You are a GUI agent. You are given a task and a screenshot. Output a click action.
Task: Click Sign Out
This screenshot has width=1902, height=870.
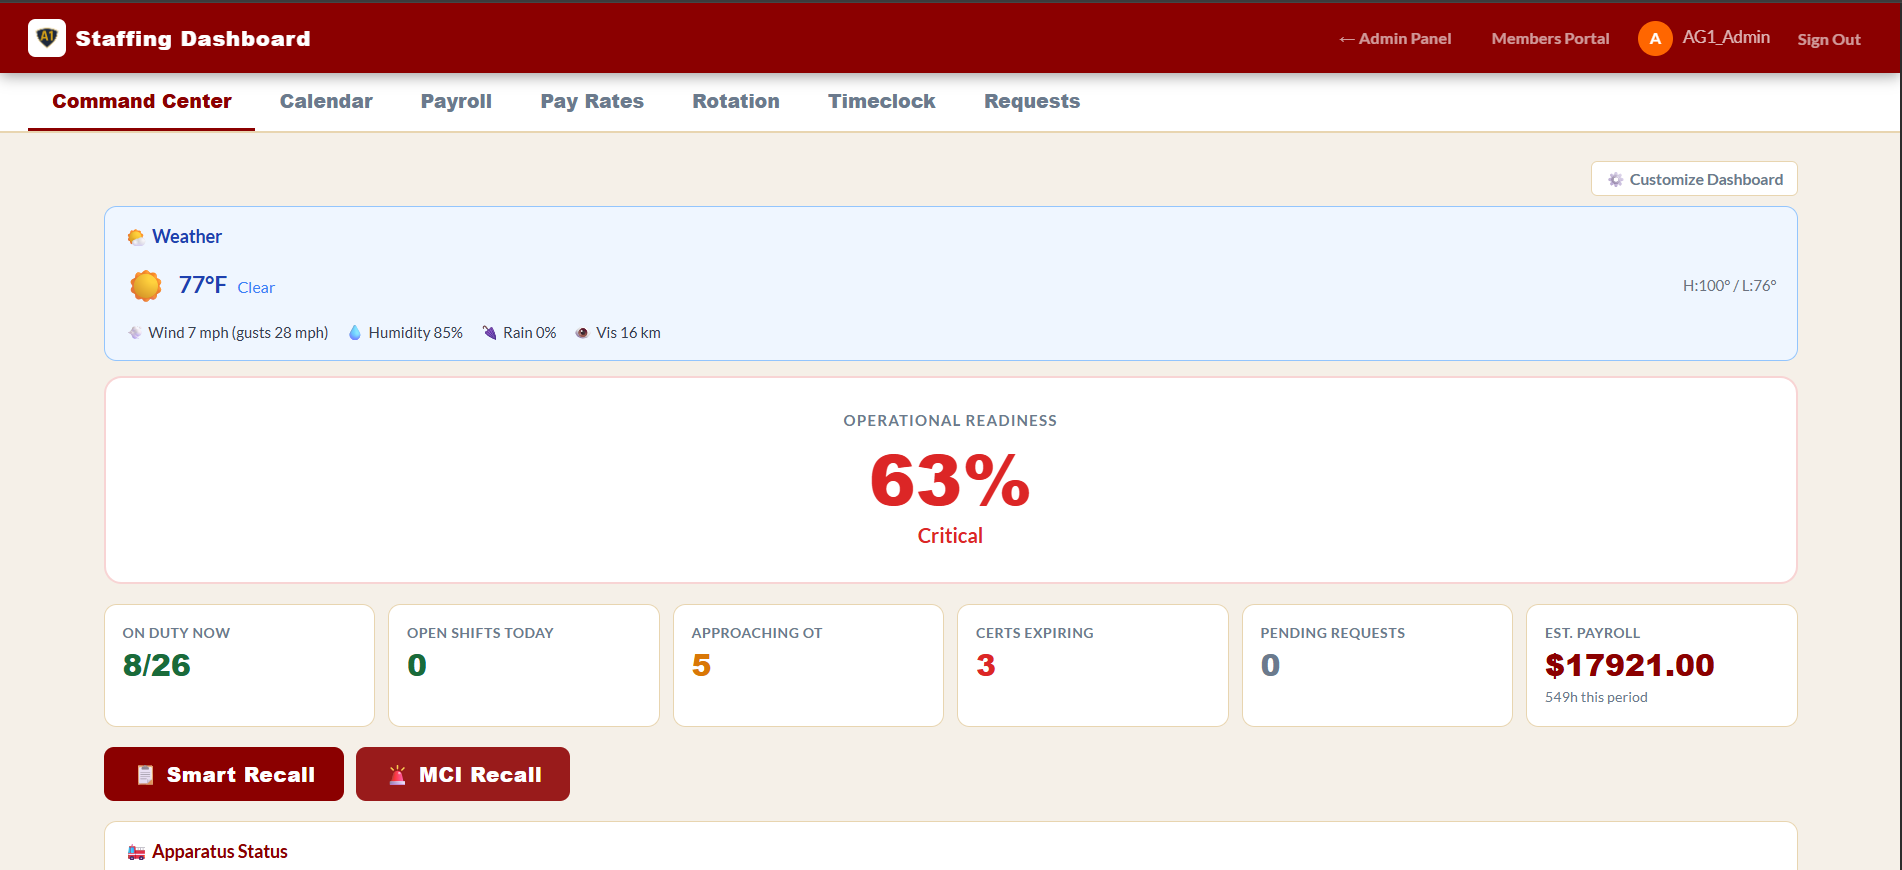[x=1829, y=39]
